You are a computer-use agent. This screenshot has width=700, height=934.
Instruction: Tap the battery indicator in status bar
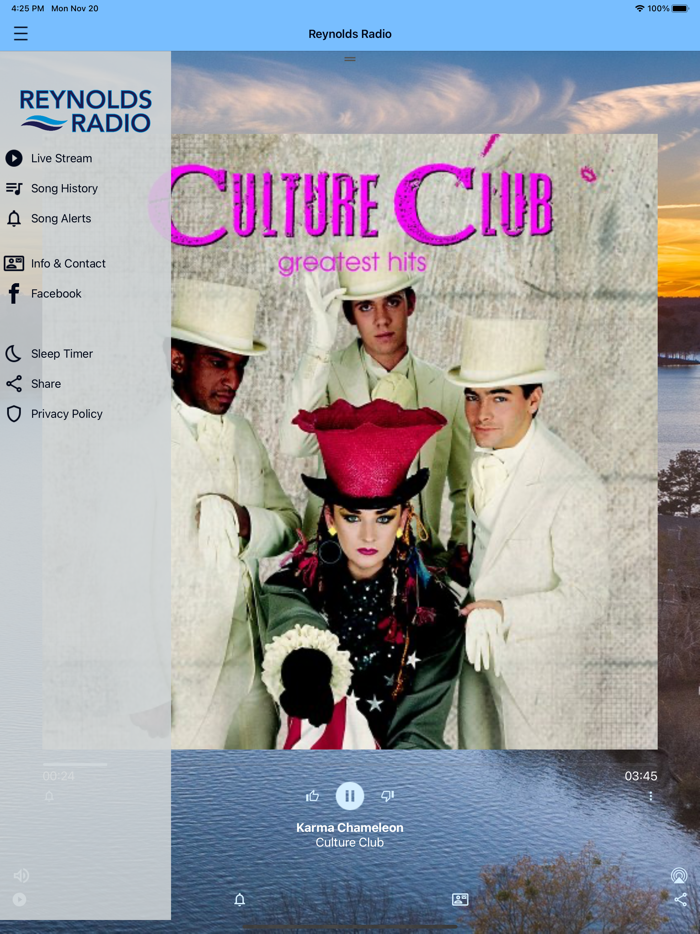click(680, 8)
